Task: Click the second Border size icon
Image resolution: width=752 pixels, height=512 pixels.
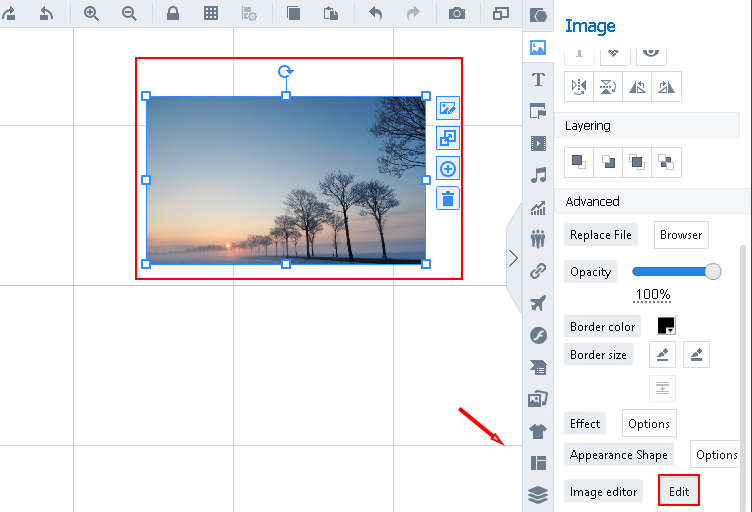Action: point(696,355)
